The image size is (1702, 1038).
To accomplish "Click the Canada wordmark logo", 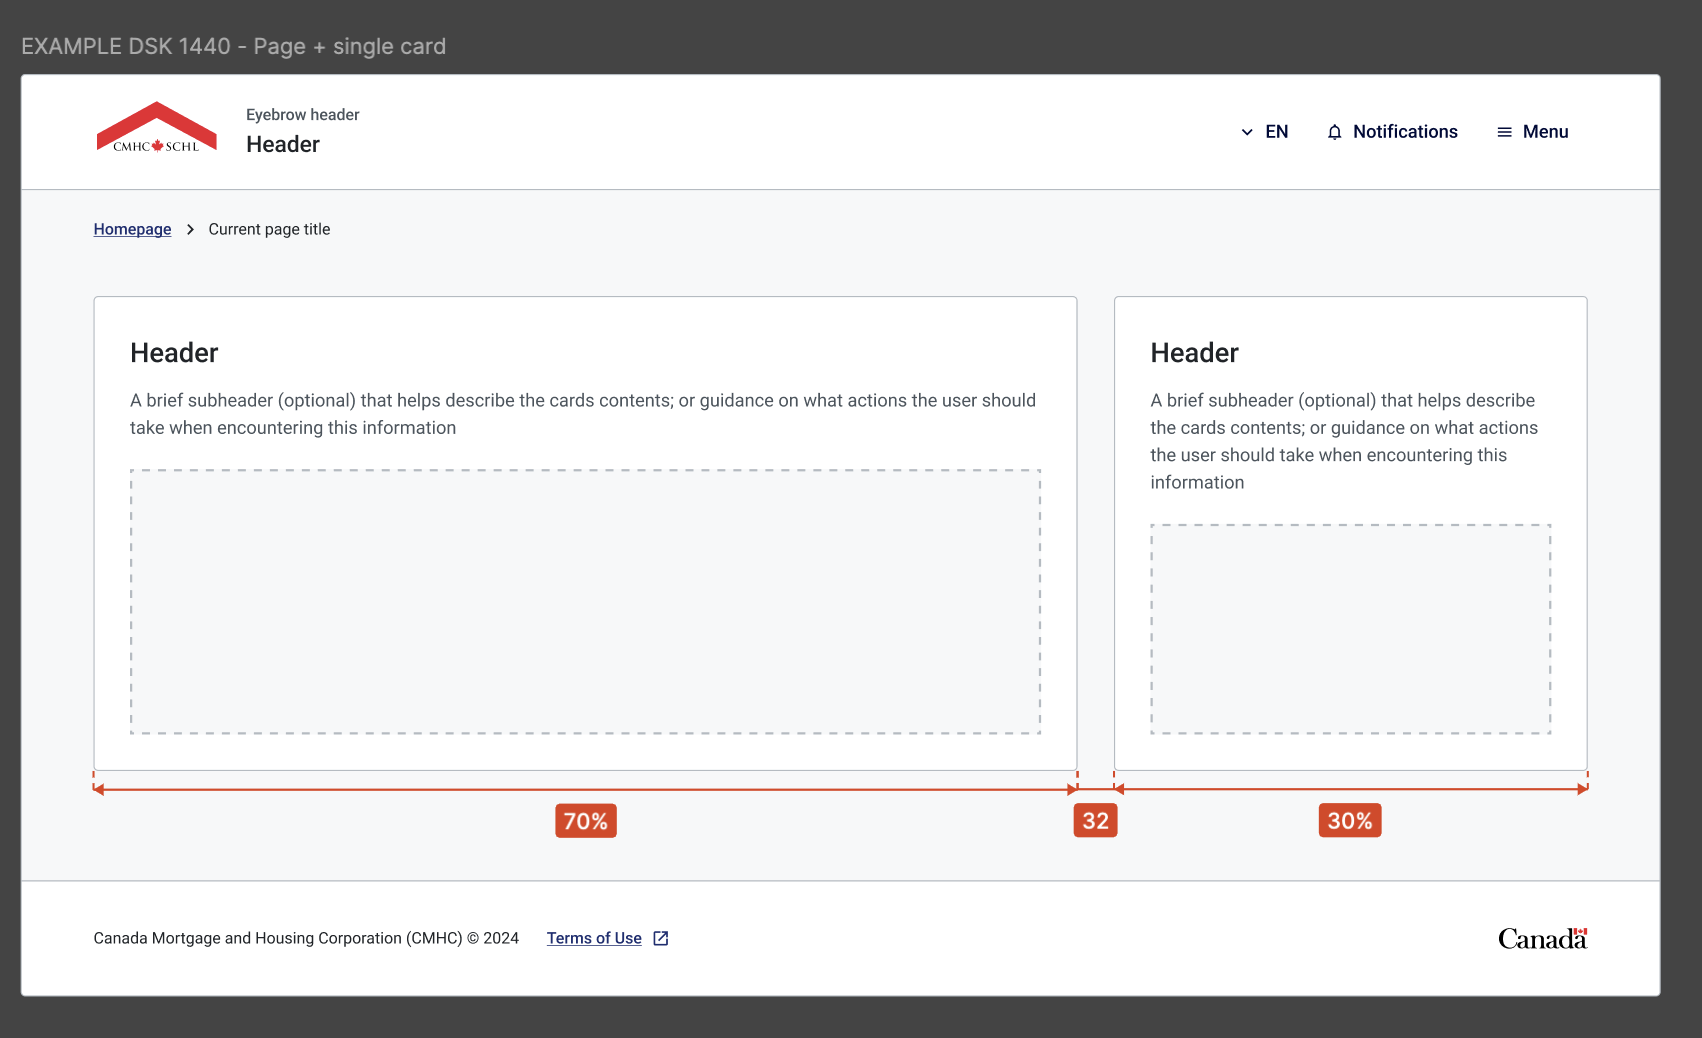I will point(1542,938).
